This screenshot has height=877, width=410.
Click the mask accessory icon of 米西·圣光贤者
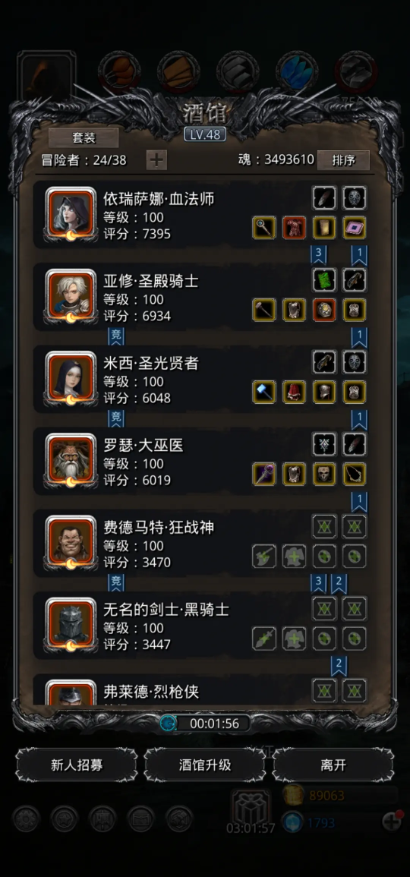[355, 362]
